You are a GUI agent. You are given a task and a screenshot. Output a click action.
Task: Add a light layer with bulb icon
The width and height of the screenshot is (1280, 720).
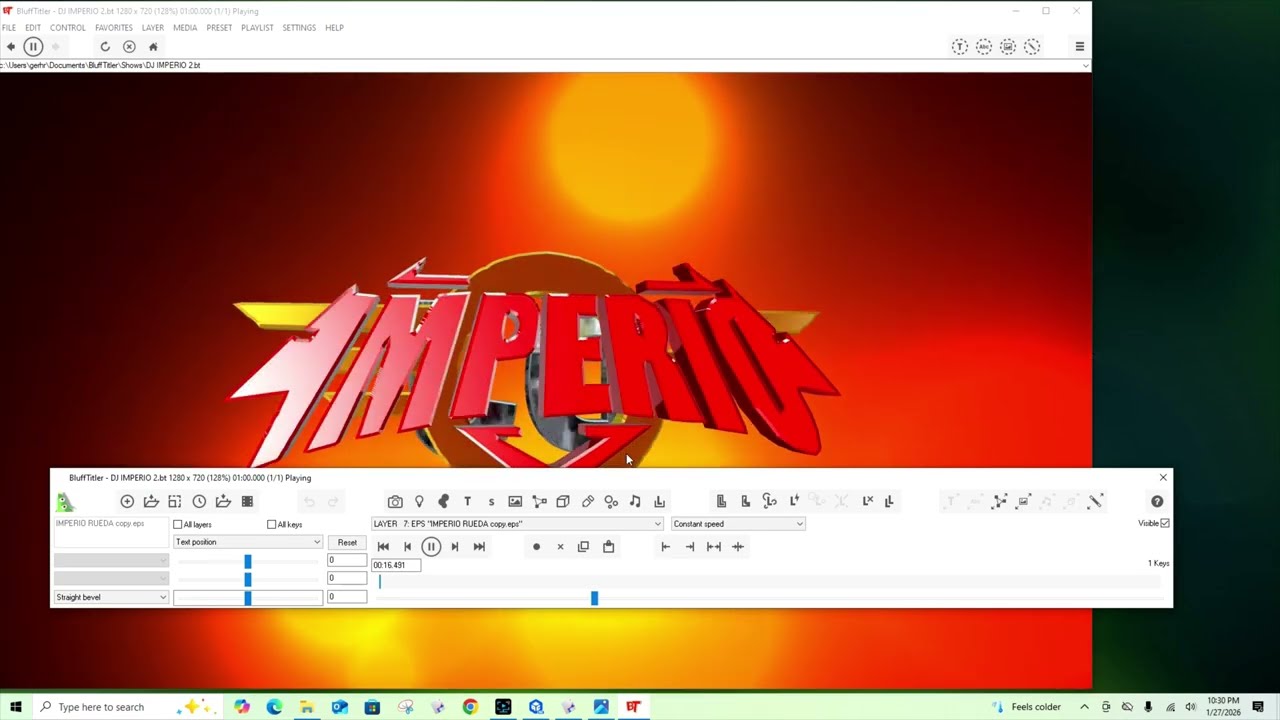419,501
